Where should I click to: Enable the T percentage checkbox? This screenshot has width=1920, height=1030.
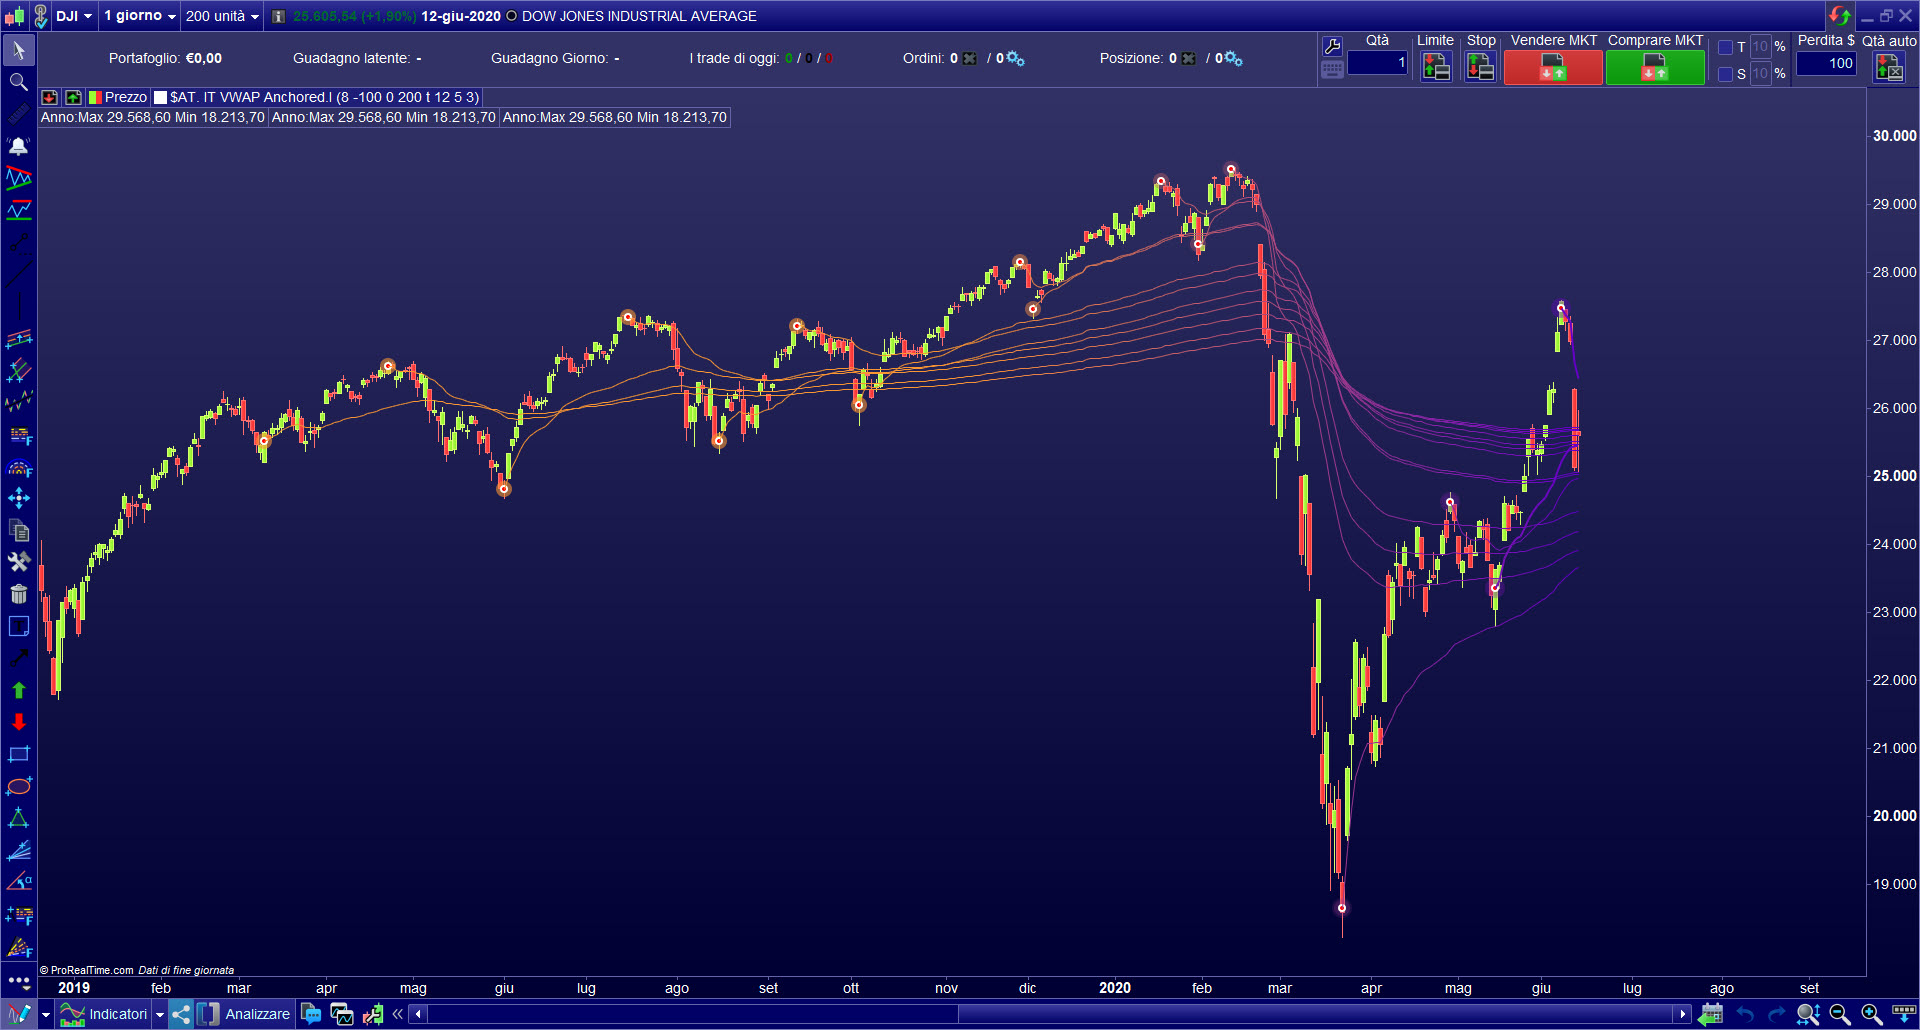[1725, 47]
